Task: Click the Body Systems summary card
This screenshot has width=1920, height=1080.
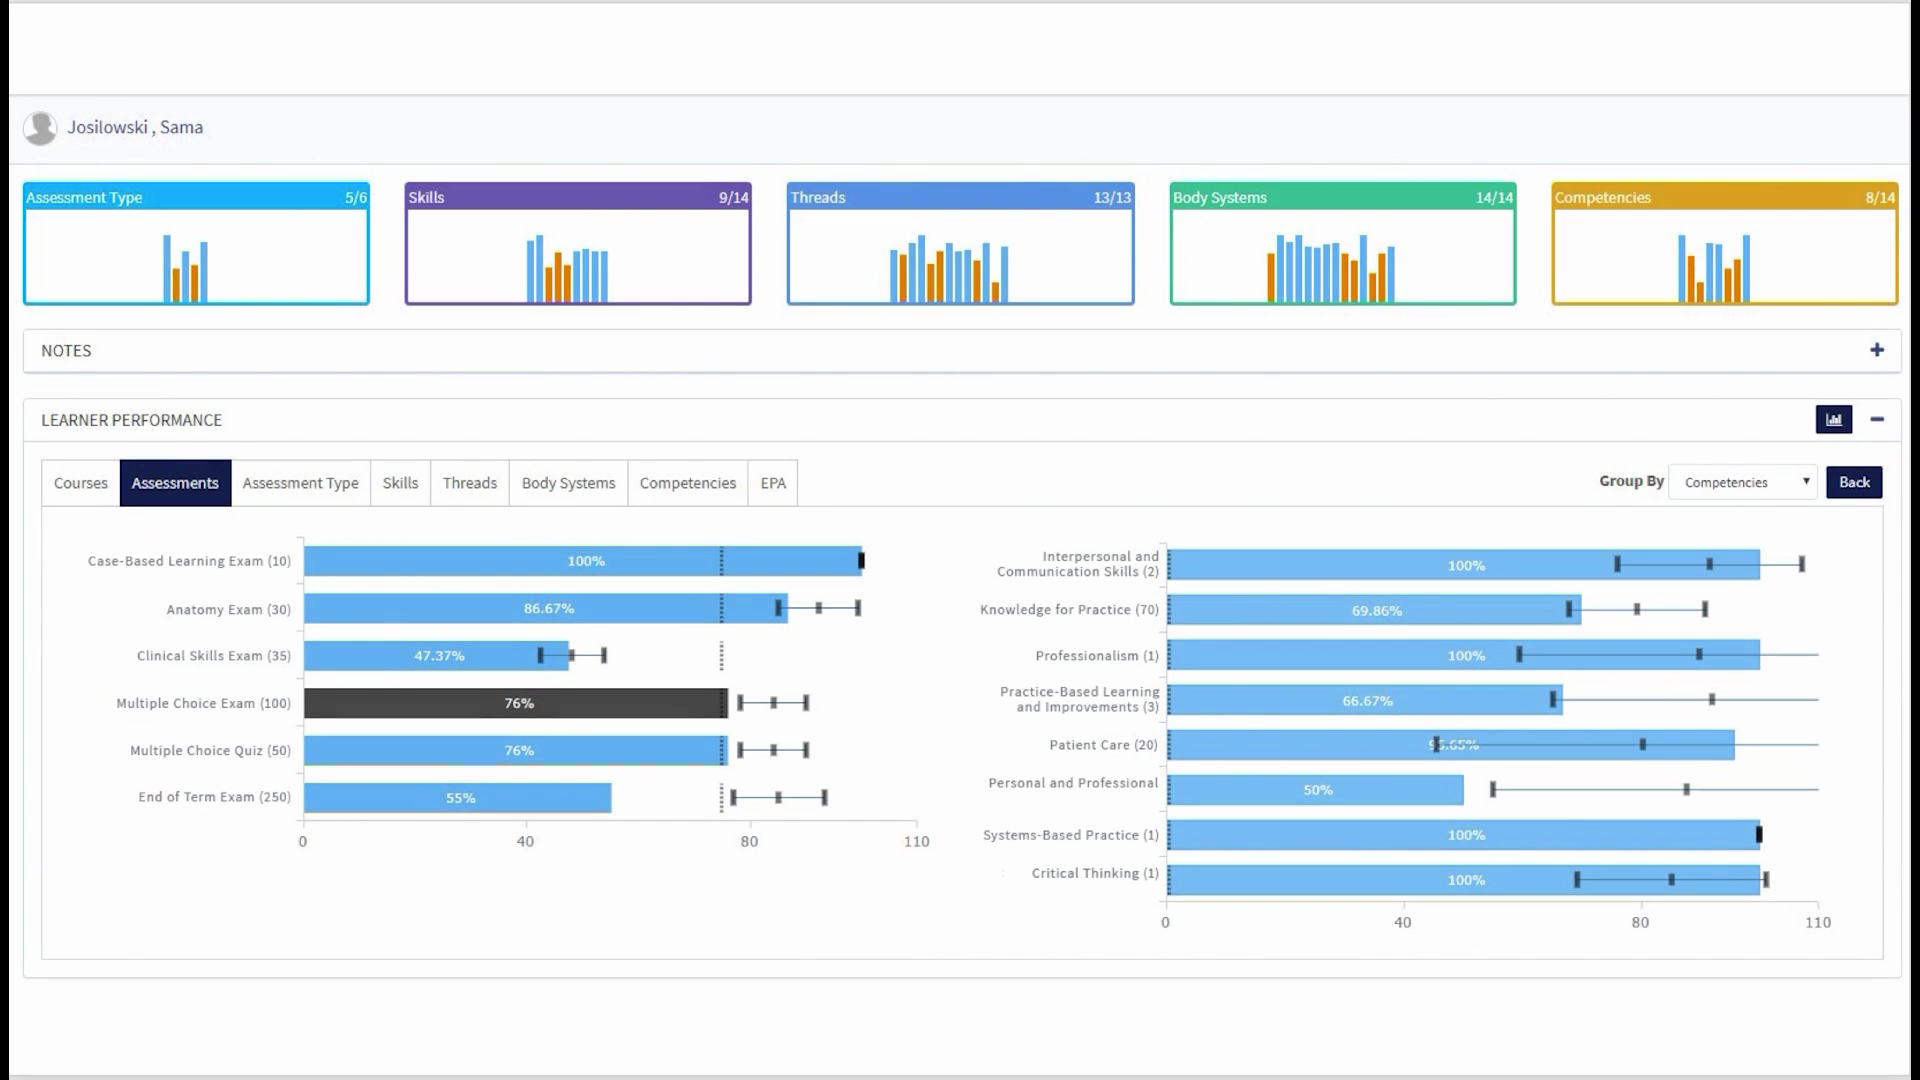Action: 1342,244
